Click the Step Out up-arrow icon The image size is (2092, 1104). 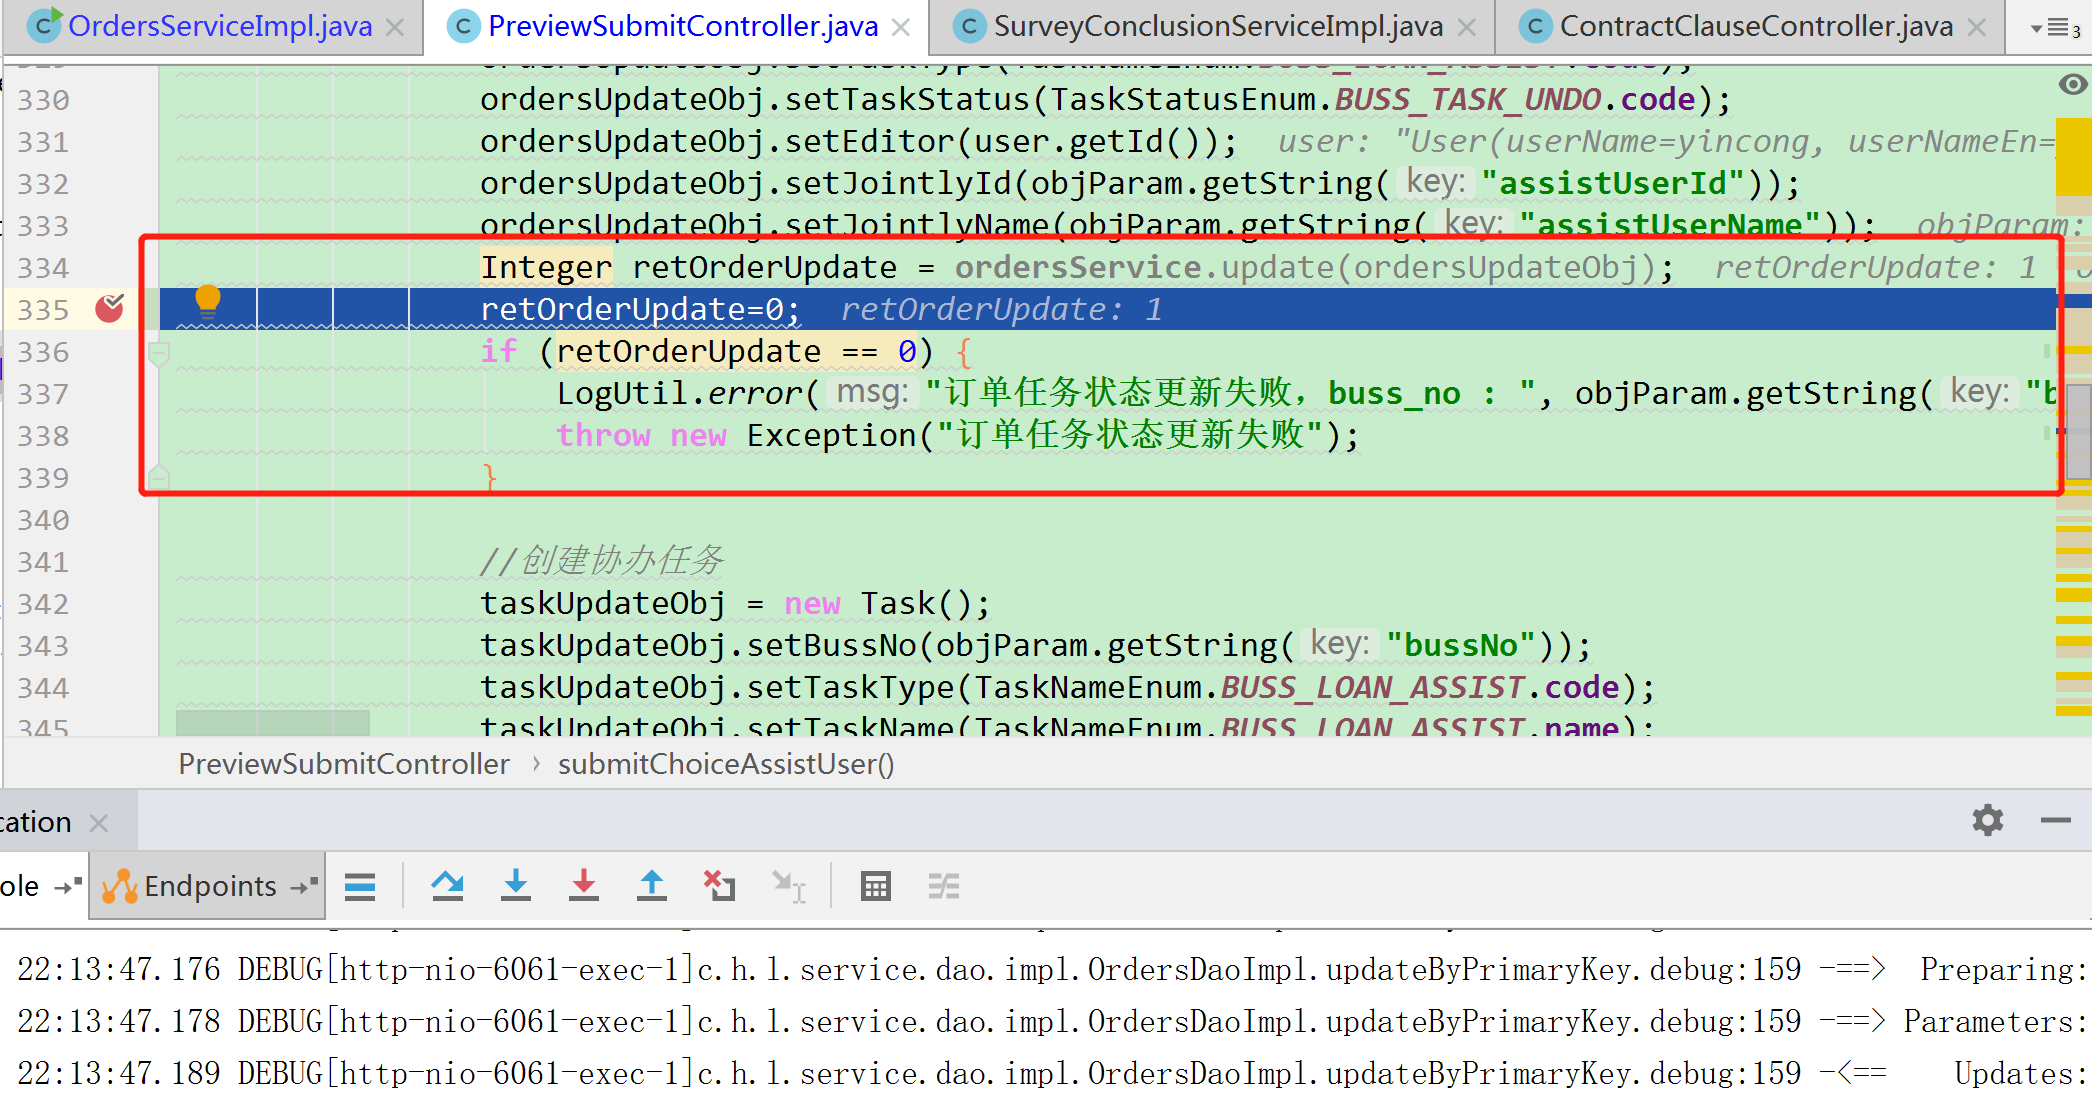pyautogui.click(x=651, y=886)
